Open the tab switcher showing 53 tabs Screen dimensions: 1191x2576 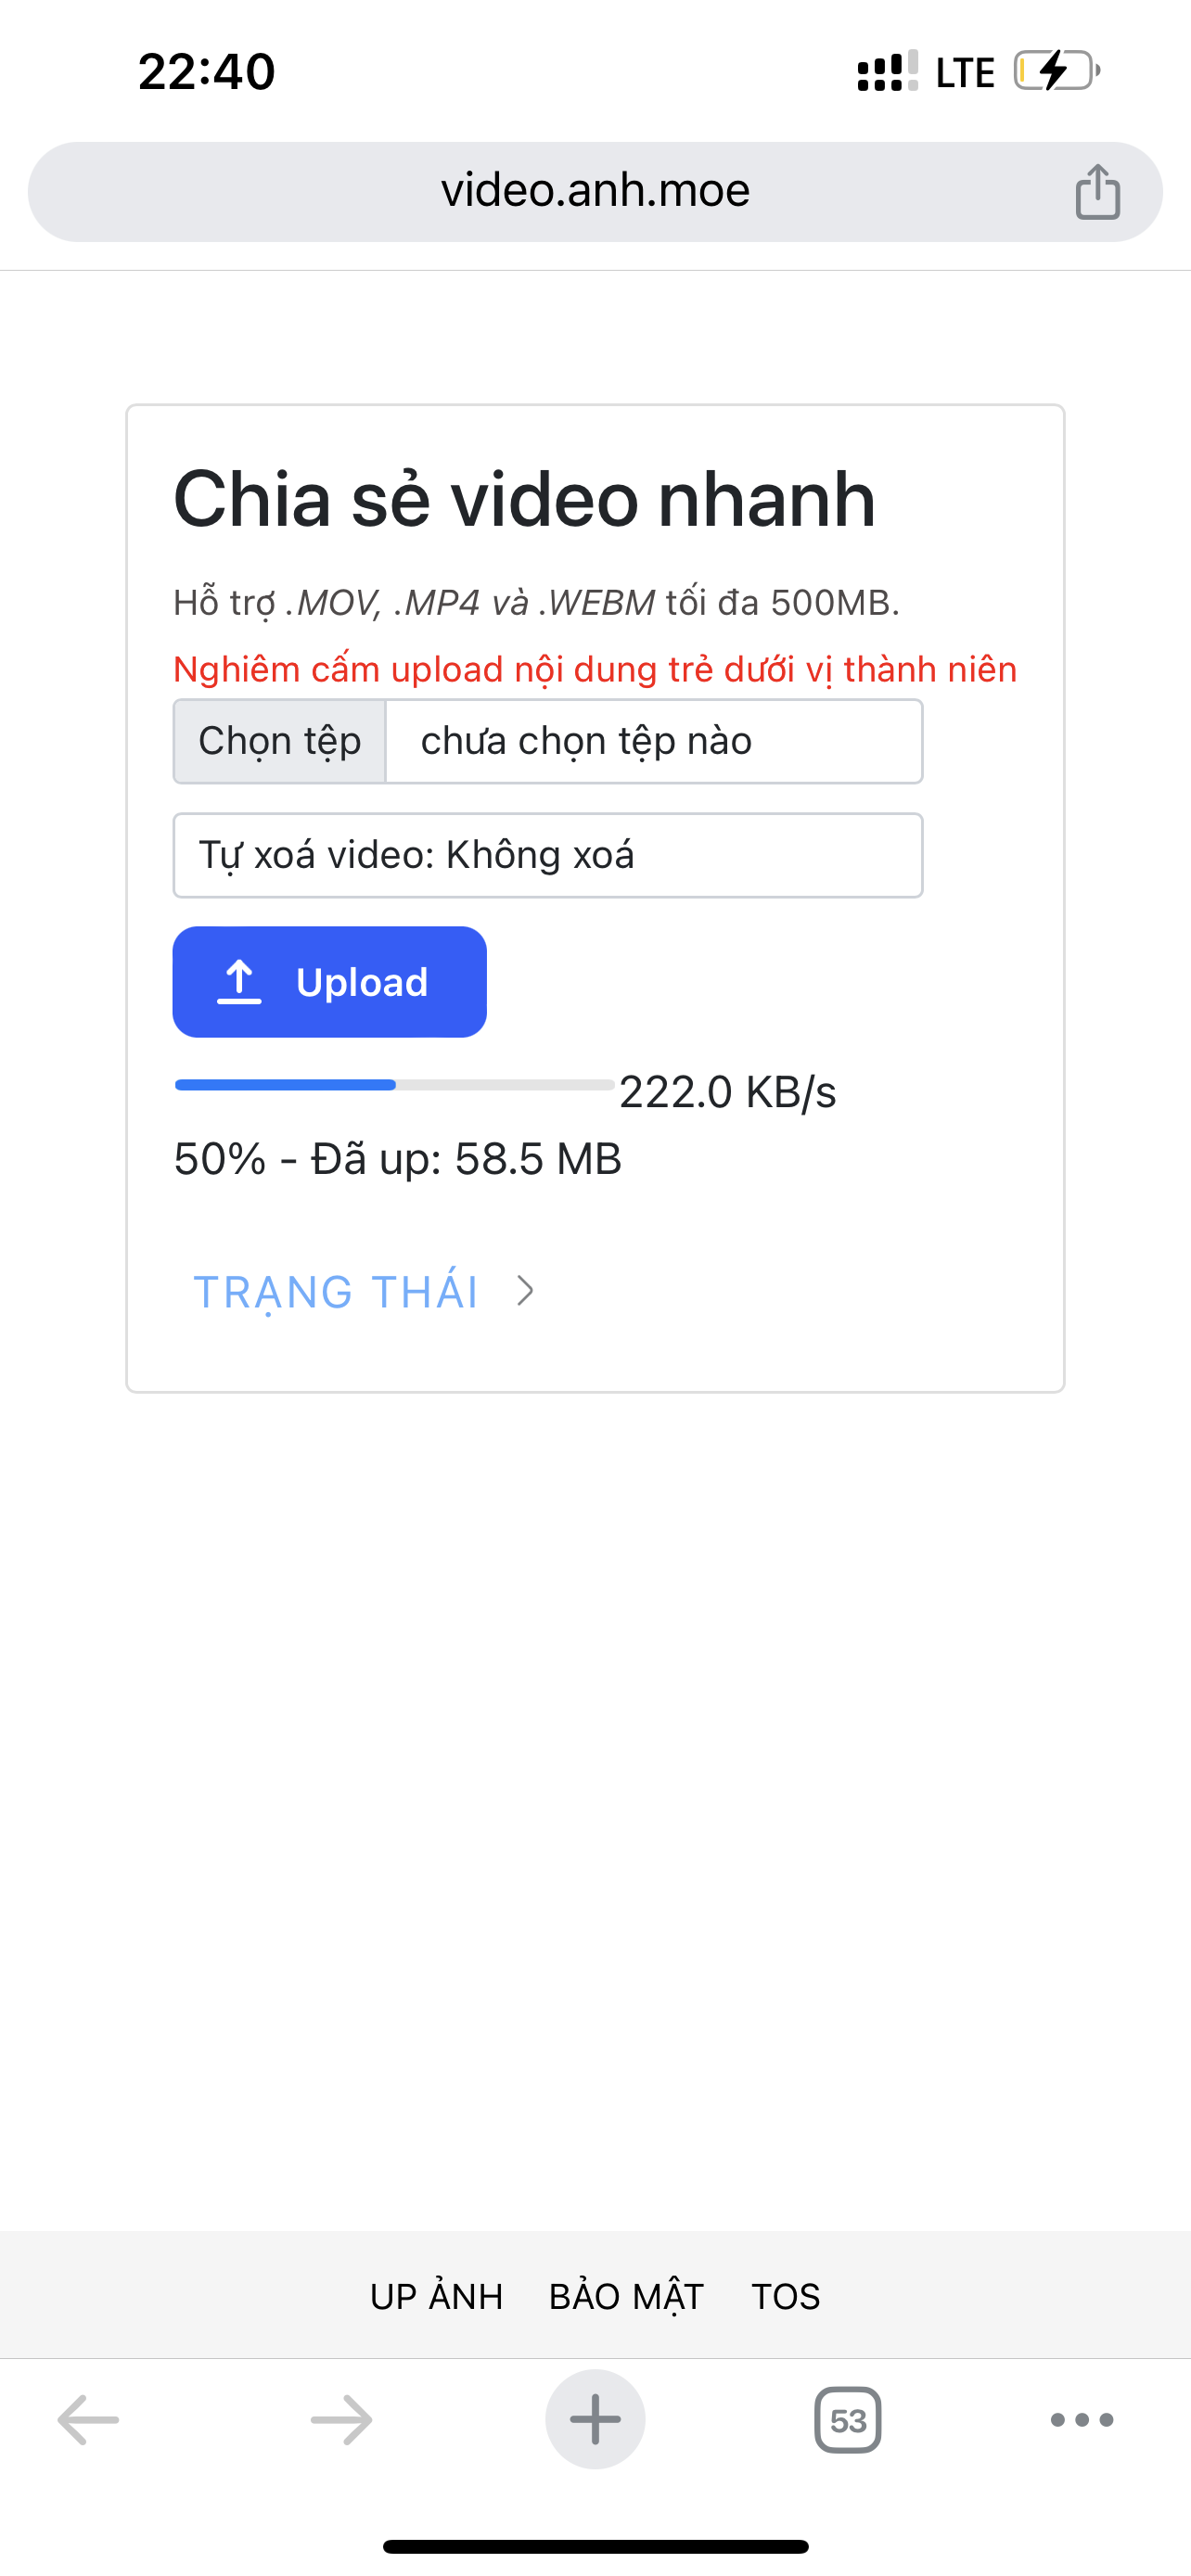point(848,2420)
